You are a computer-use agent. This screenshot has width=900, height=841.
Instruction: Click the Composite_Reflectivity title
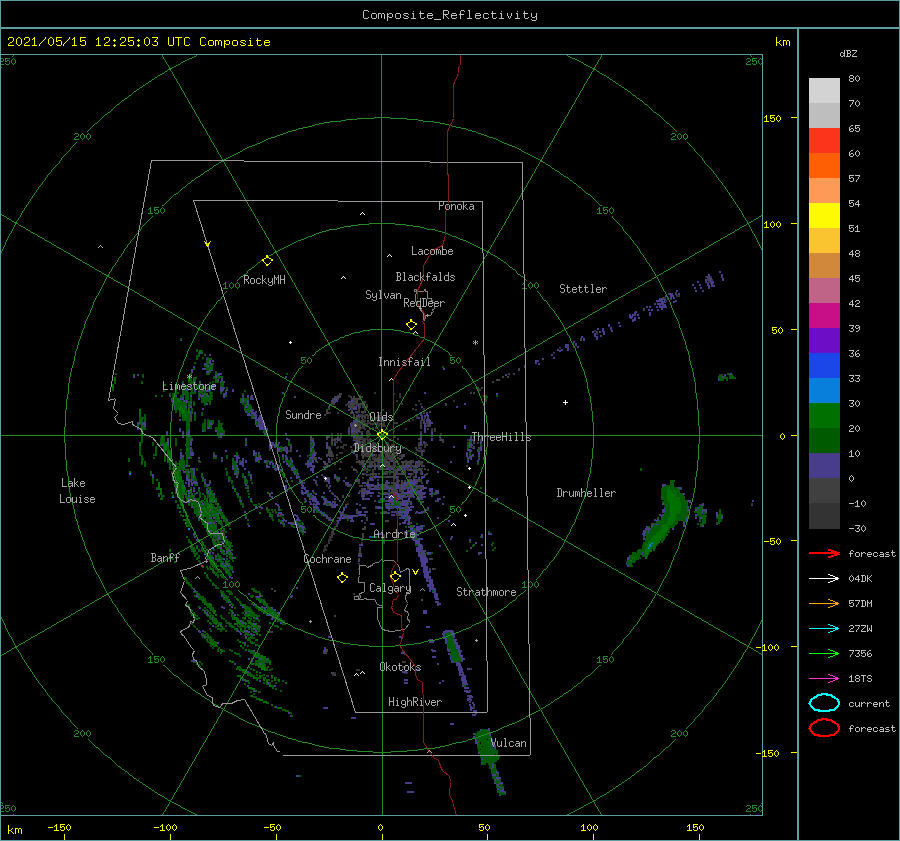(449, 15)
